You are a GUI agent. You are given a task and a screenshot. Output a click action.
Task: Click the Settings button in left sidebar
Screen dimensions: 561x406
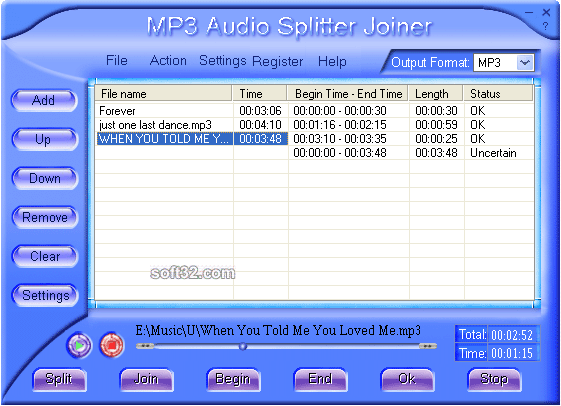(x=44, y=295)
